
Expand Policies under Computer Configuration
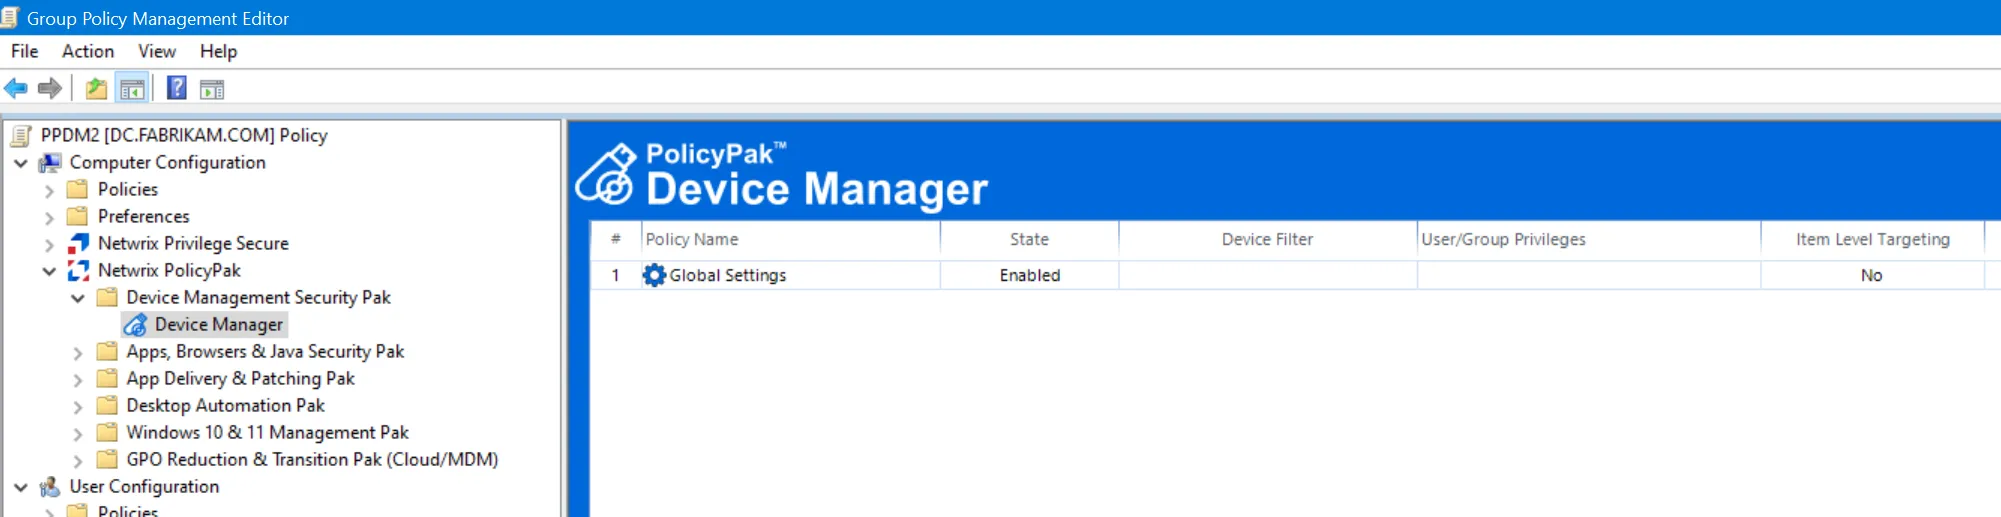click(x=49, y=190)
